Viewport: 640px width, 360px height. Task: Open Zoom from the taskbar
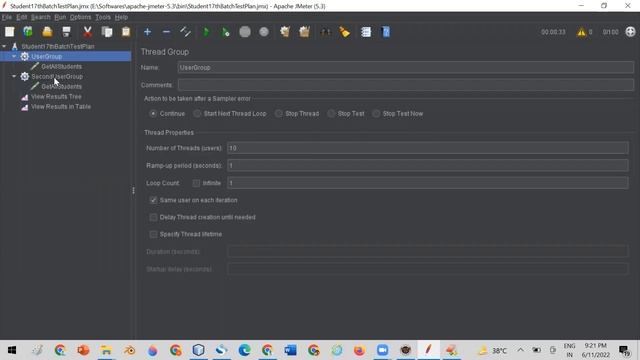(x=382, y=350)
